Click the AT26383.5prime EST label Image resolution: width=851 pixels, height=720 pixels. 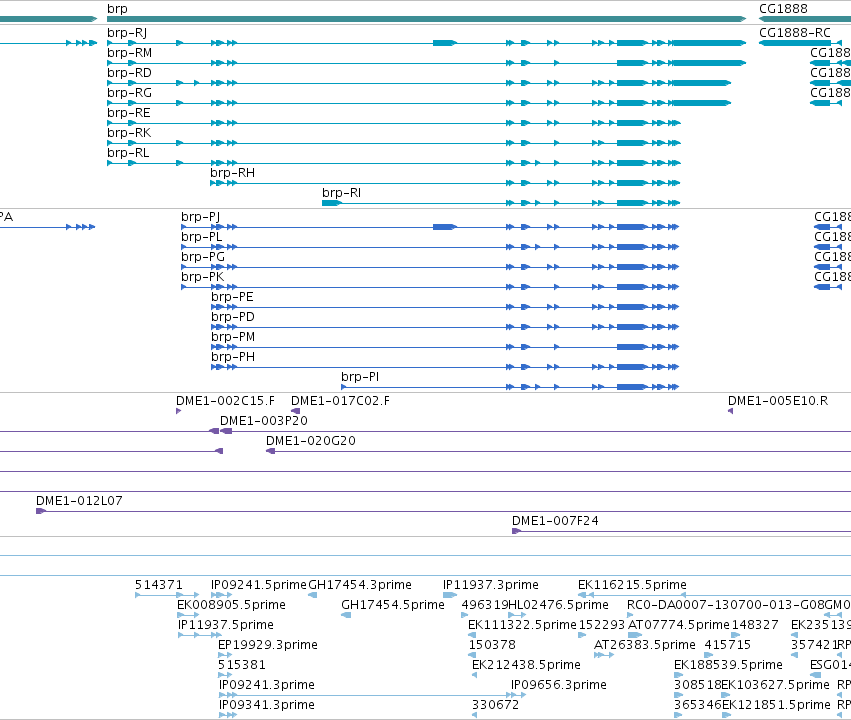click(645, 645)
